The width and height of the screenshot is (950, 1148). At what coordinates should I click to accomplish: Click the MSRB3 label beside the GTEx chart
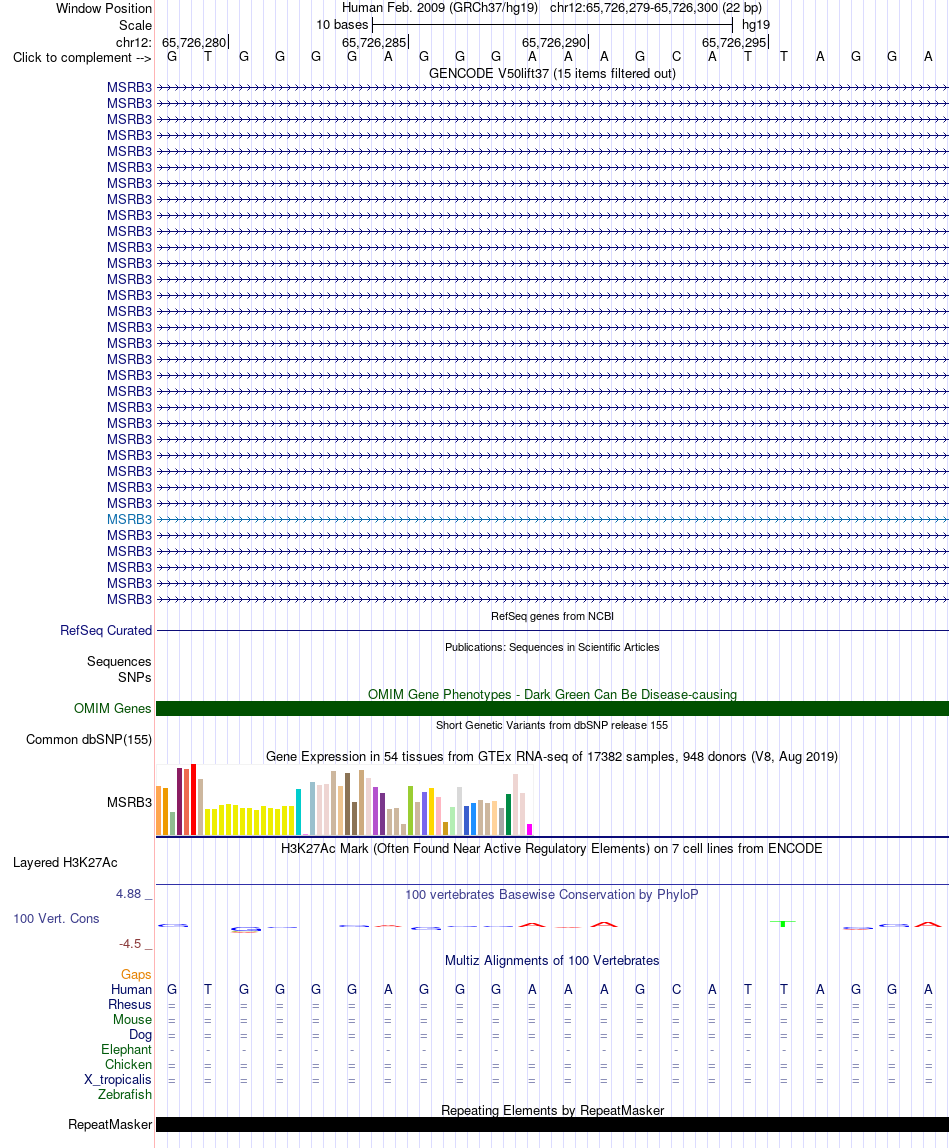coord(130,802)
